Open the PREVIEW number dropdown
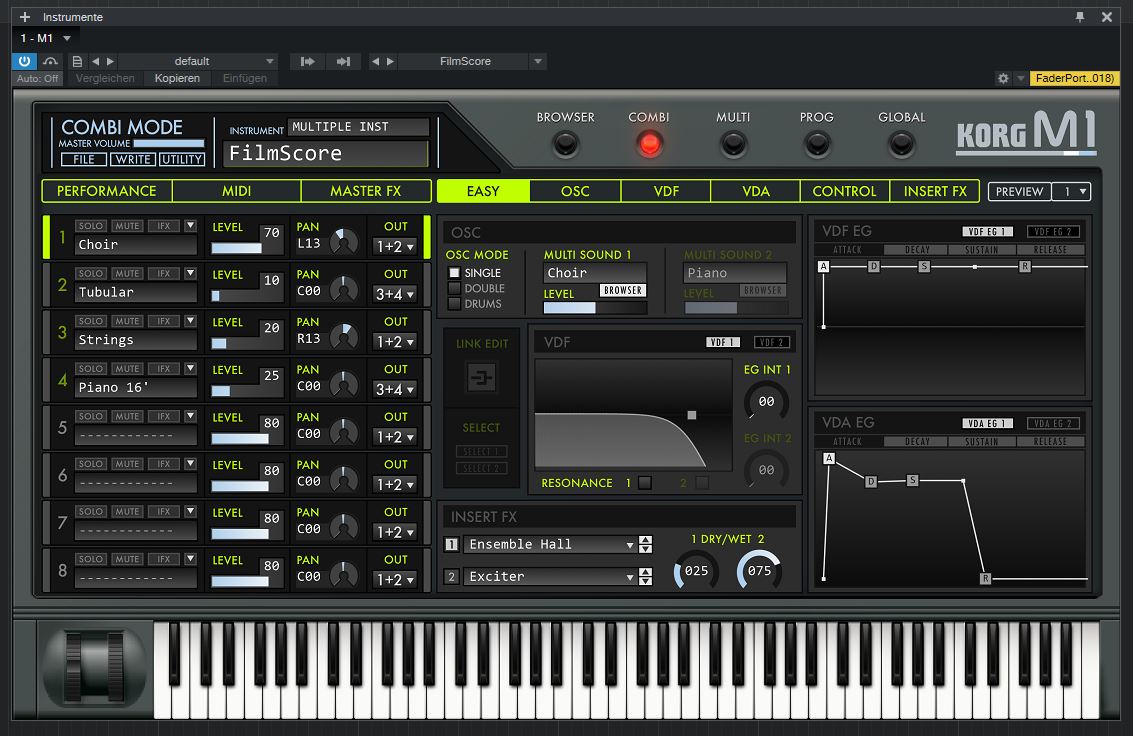This screenshot has width=1133, height=736. 1071,191
